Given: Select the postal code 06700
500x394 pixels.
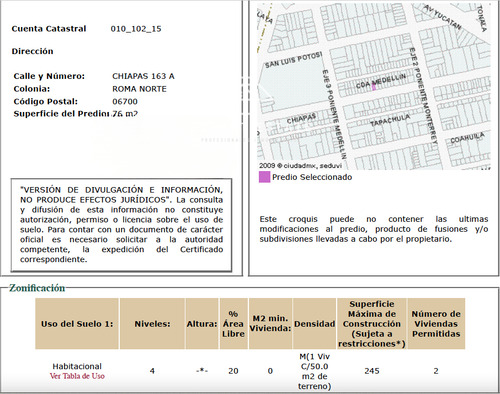Looking at the screenshot, I should [x=125, y=101].
